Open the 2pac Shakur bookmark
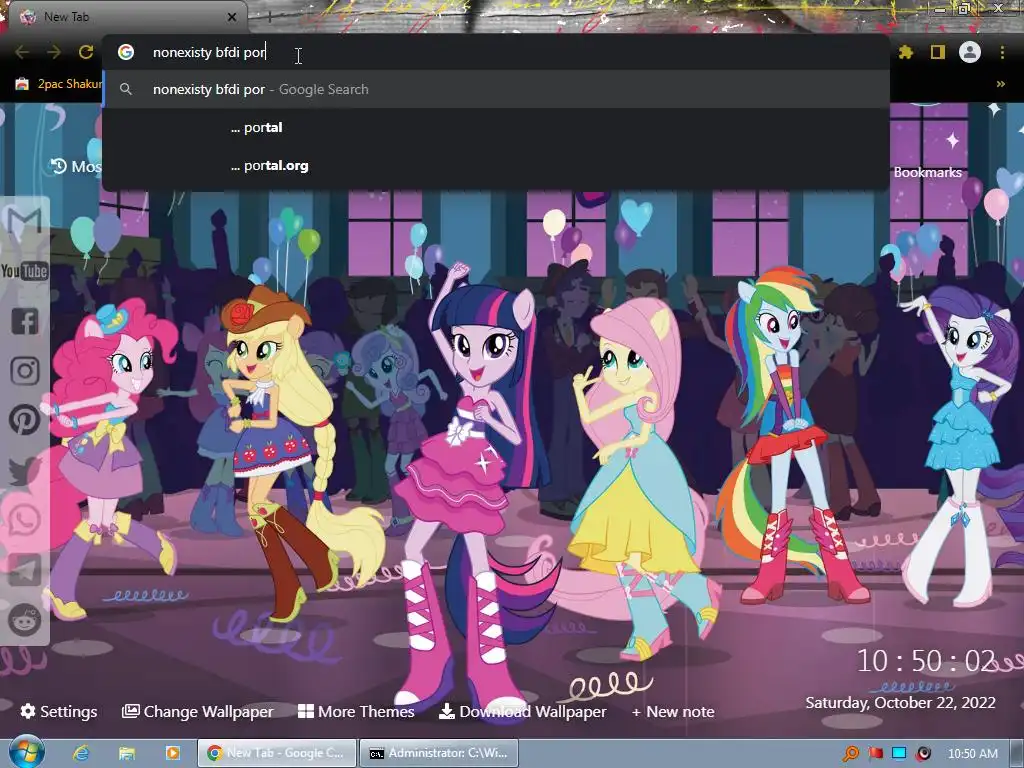 coord(58,84)
